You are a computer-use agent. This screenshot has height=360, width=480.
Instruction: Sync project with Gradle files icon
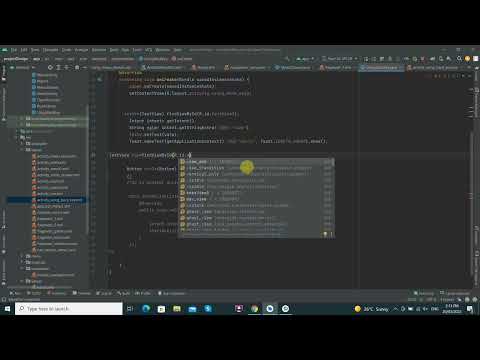tap(433, 59)
